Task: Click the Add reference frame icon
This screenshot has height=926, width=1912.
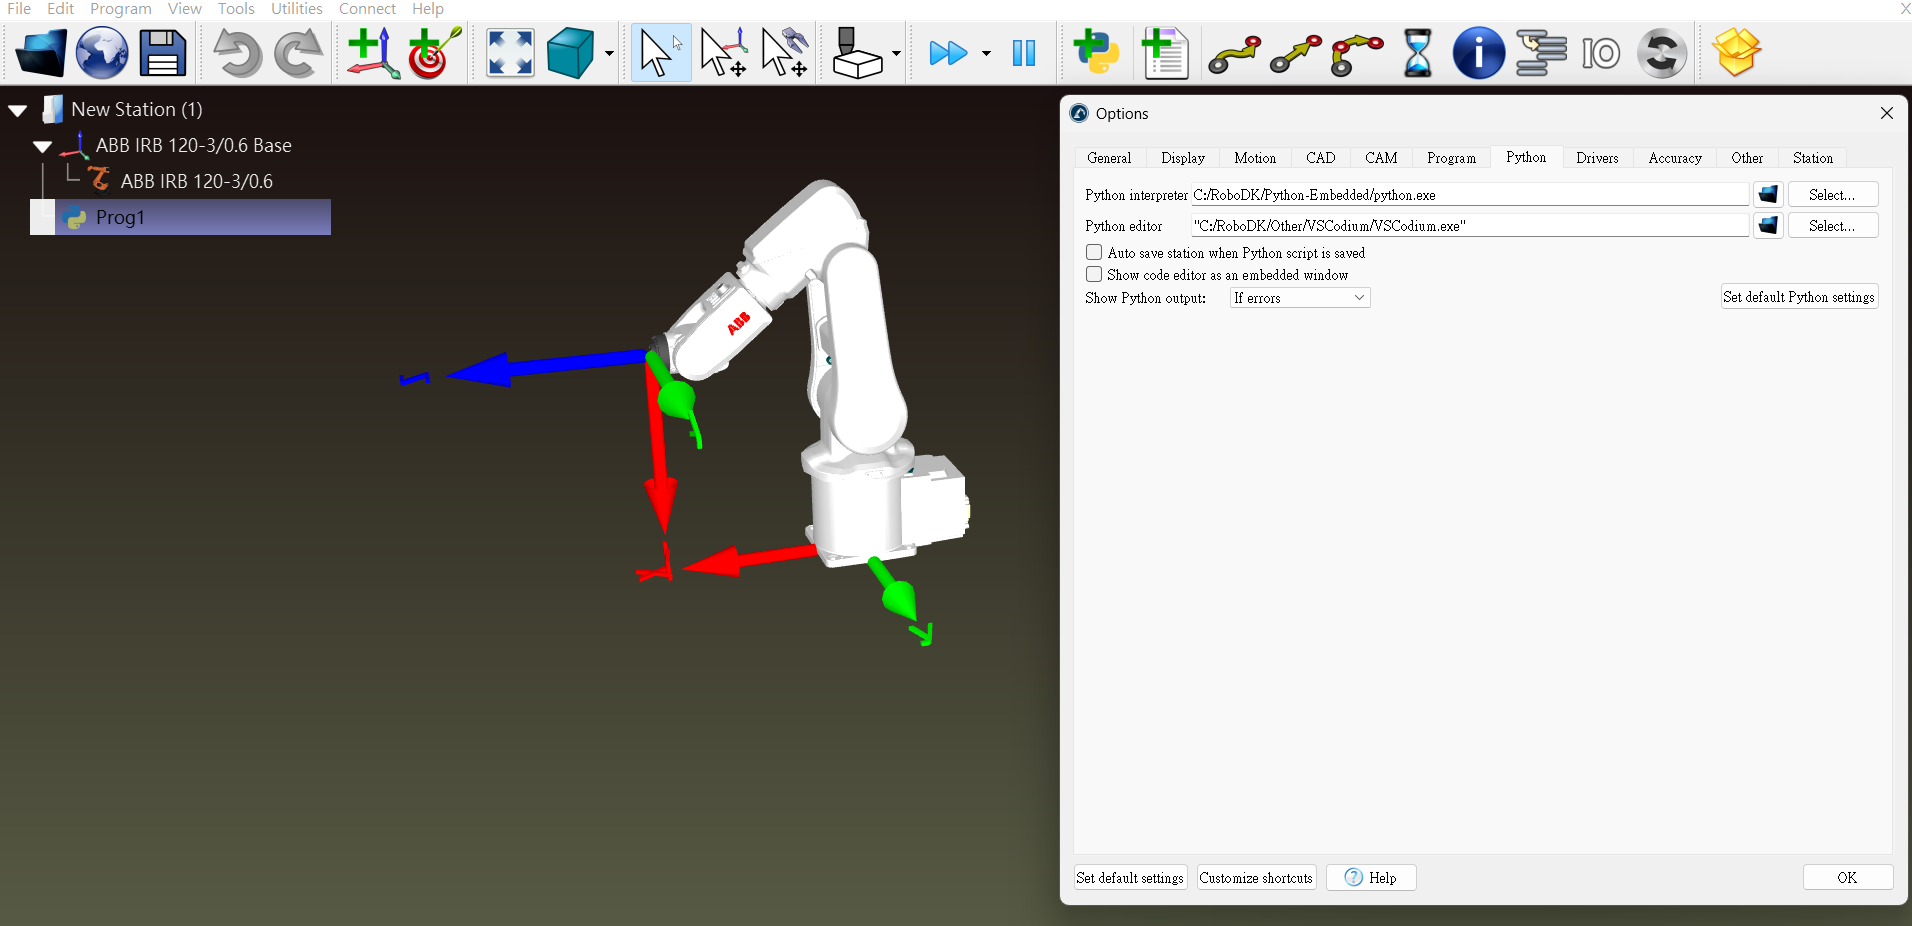Action: pyautogui.click(x=372, y=53)
